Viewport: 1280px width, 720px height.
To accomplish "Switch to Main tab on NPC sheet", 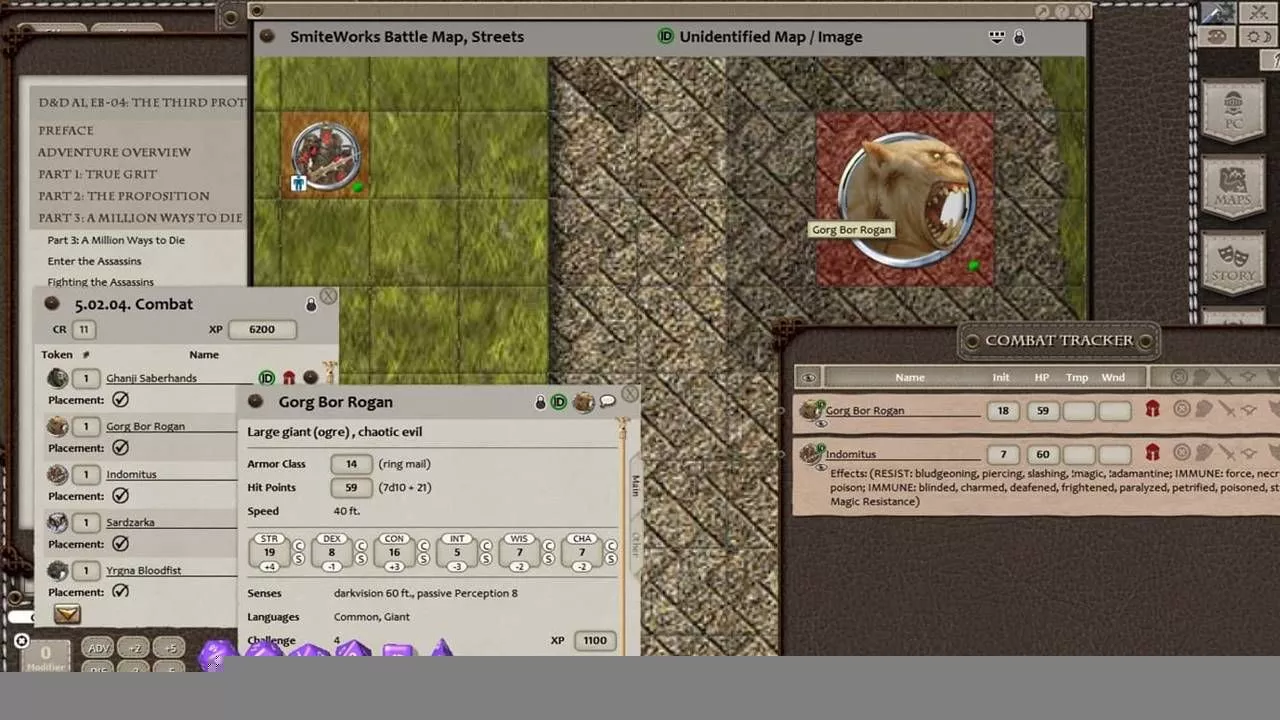I will pos(635,486).
